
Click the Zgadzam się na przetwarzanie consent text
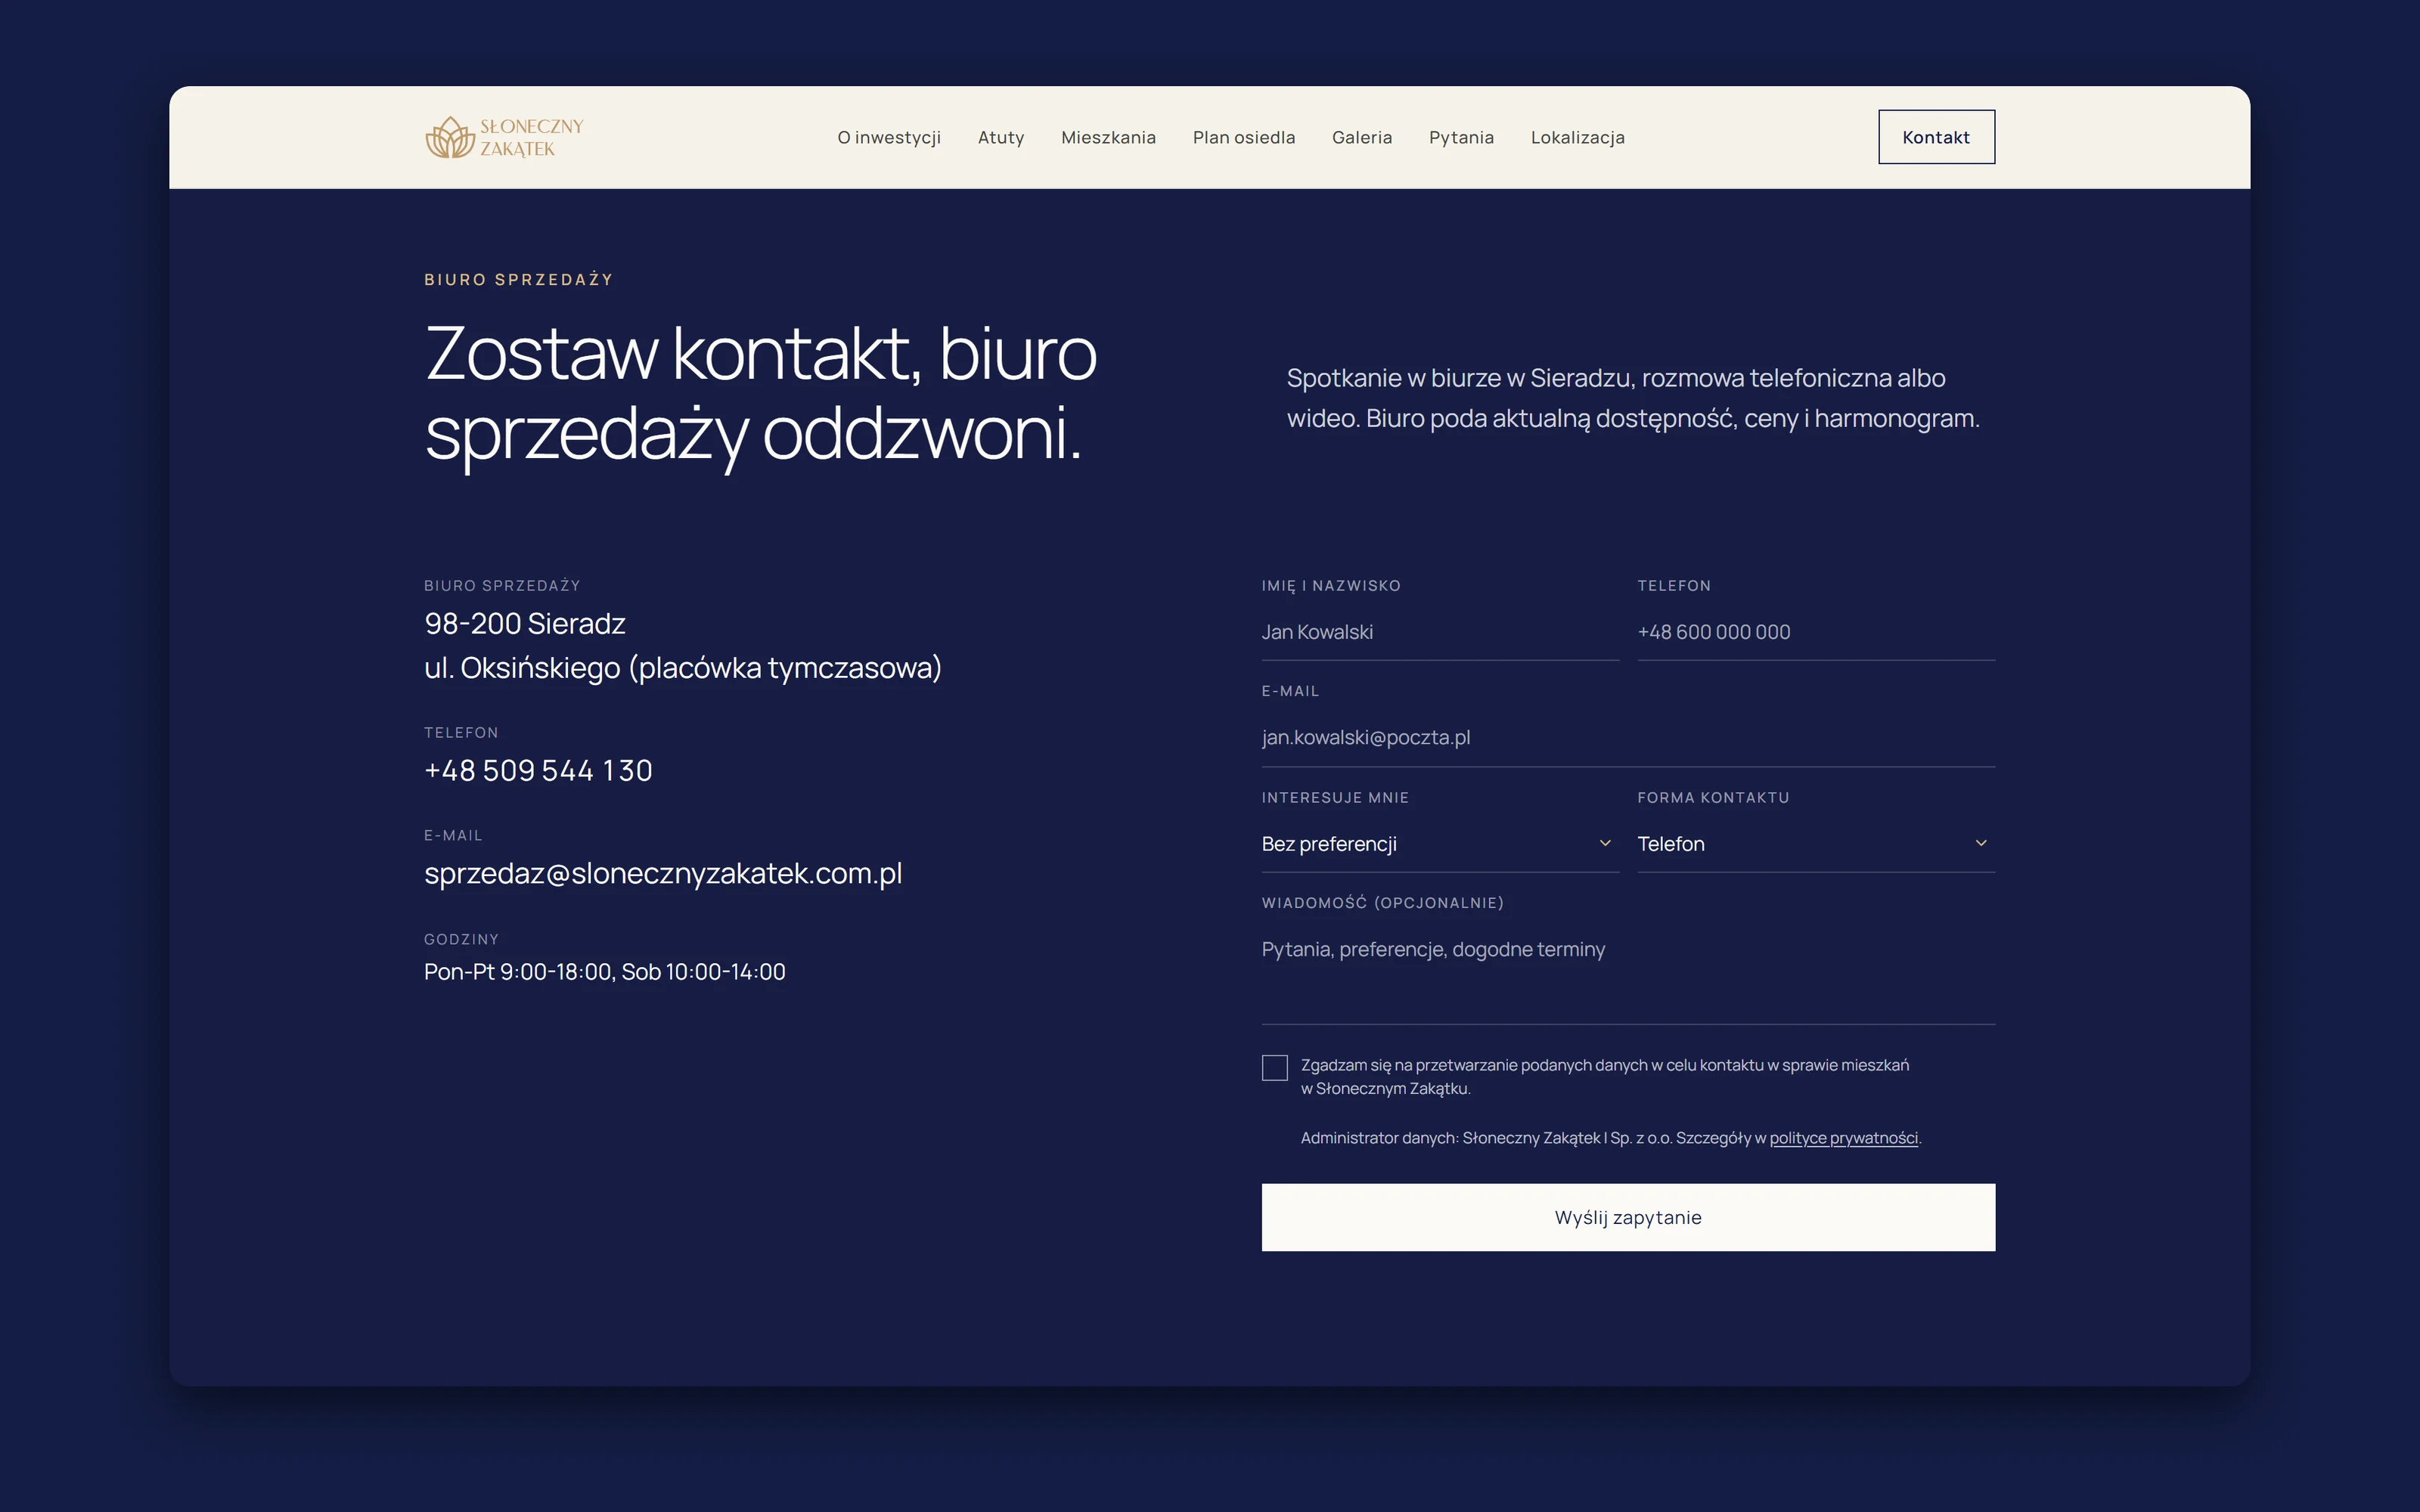1605,1077
